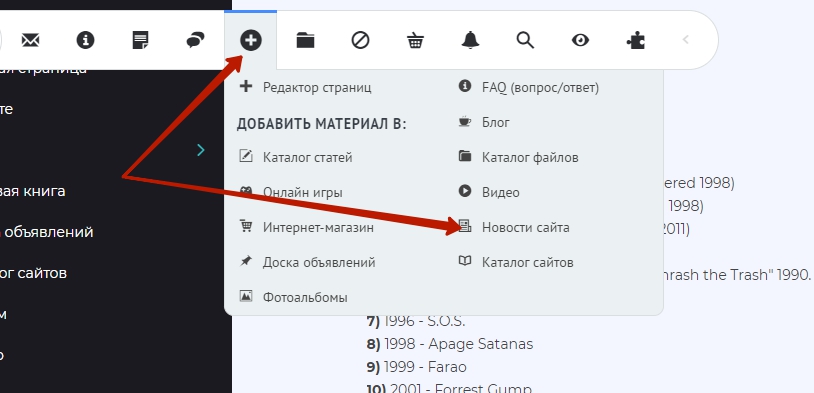Choose Каталог файлов menu entry
This screenshot has width=814, height=393.
click(530, 157)
